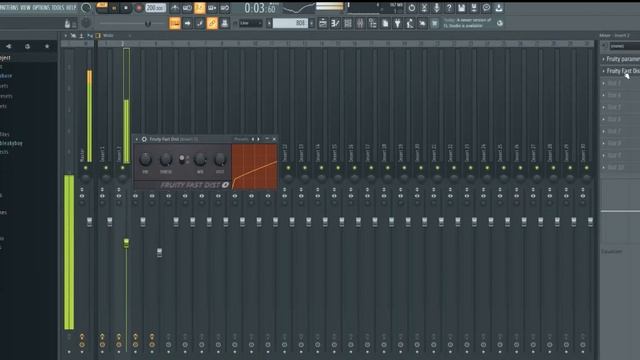Click the render/export audio icon

click(474, 8)
